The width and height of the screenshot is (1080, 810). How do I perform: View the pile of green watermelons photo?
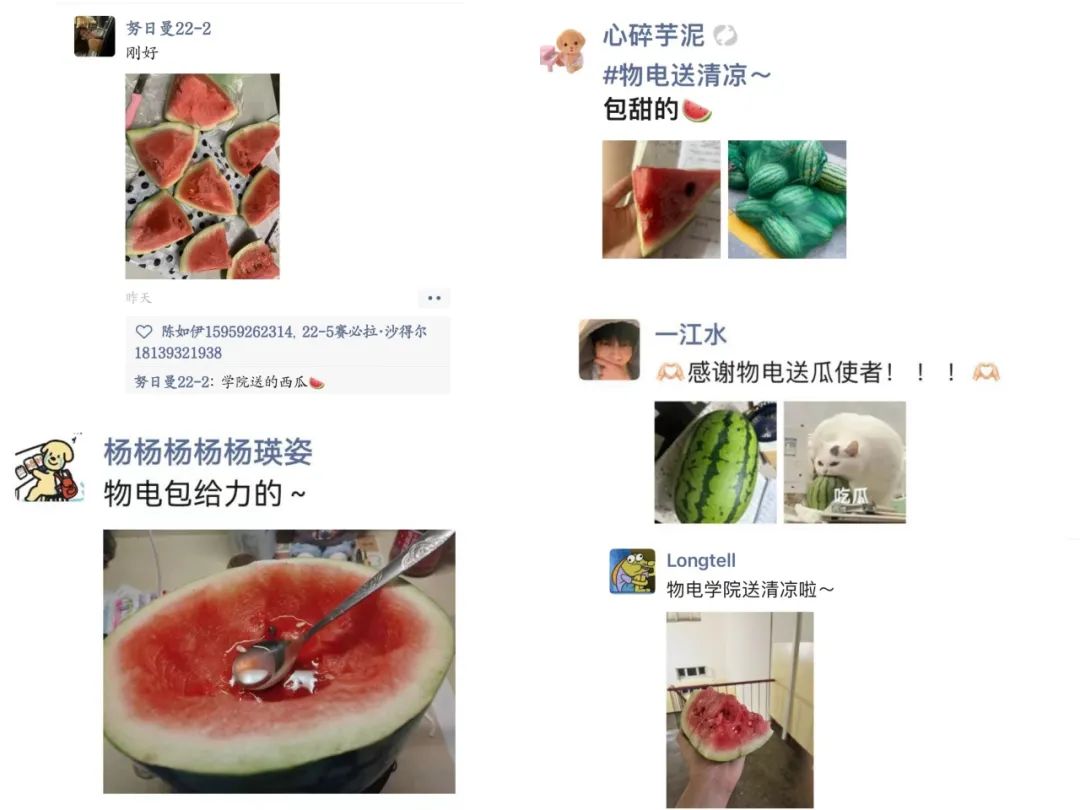pyautogui.click(x=787, y=200)
